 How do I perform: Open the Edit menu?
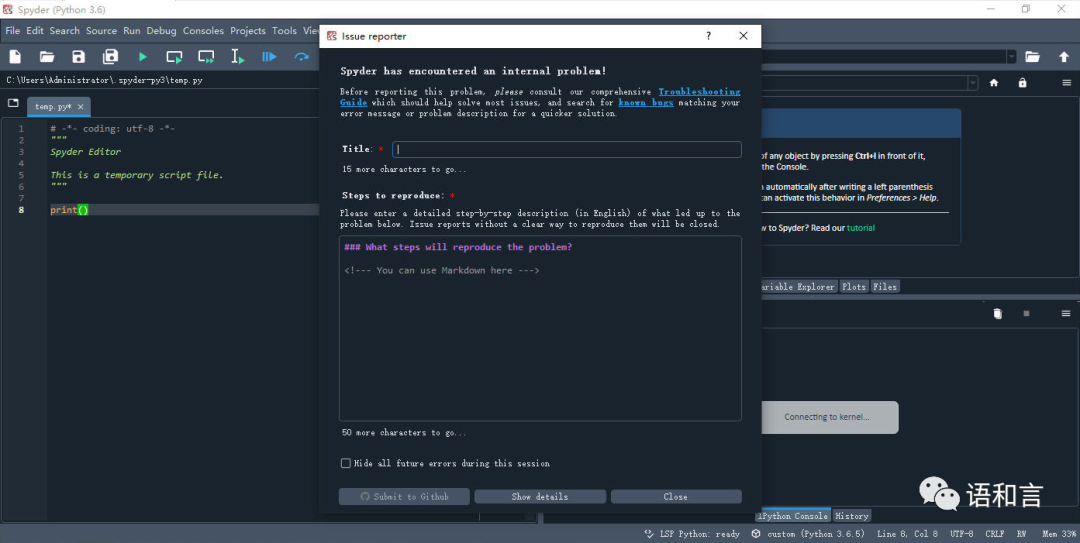click(34, 30)
